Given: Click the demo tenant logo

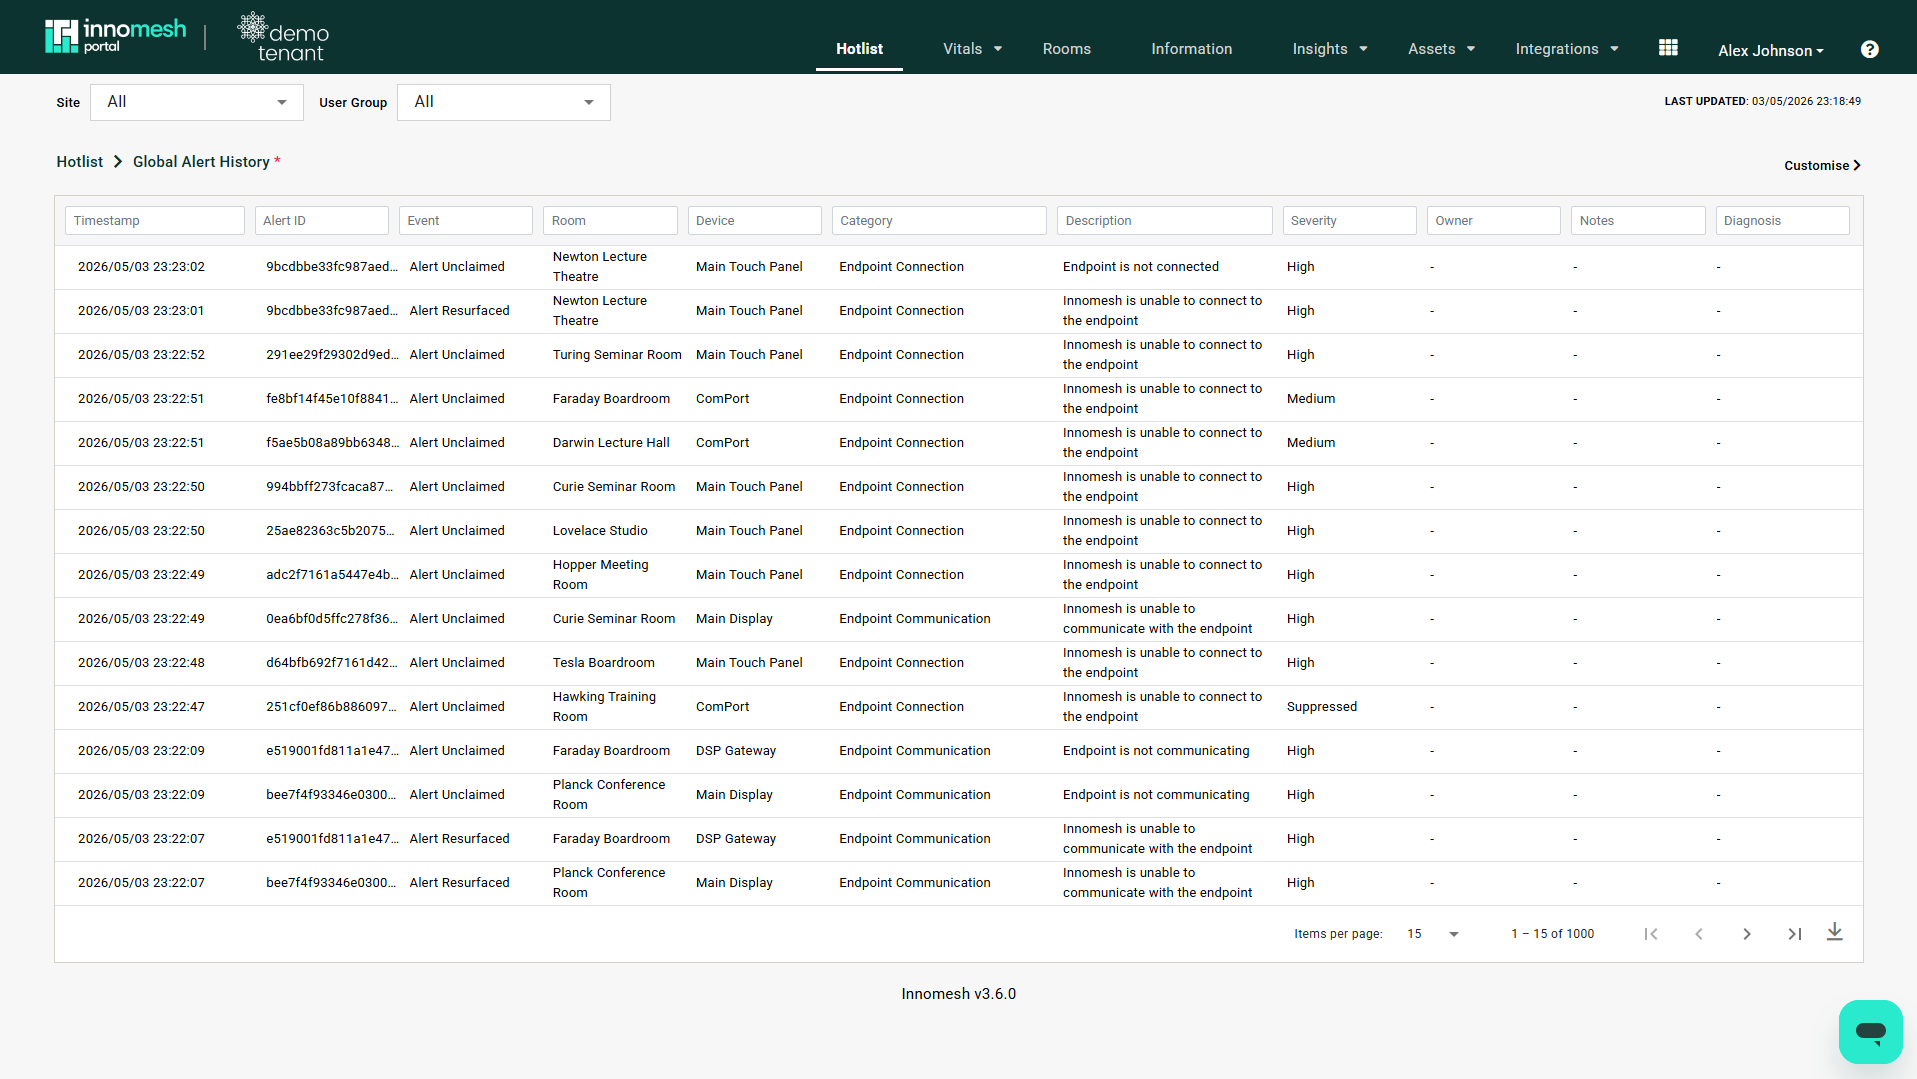Looking at the screenshot, I should point(283,37).
